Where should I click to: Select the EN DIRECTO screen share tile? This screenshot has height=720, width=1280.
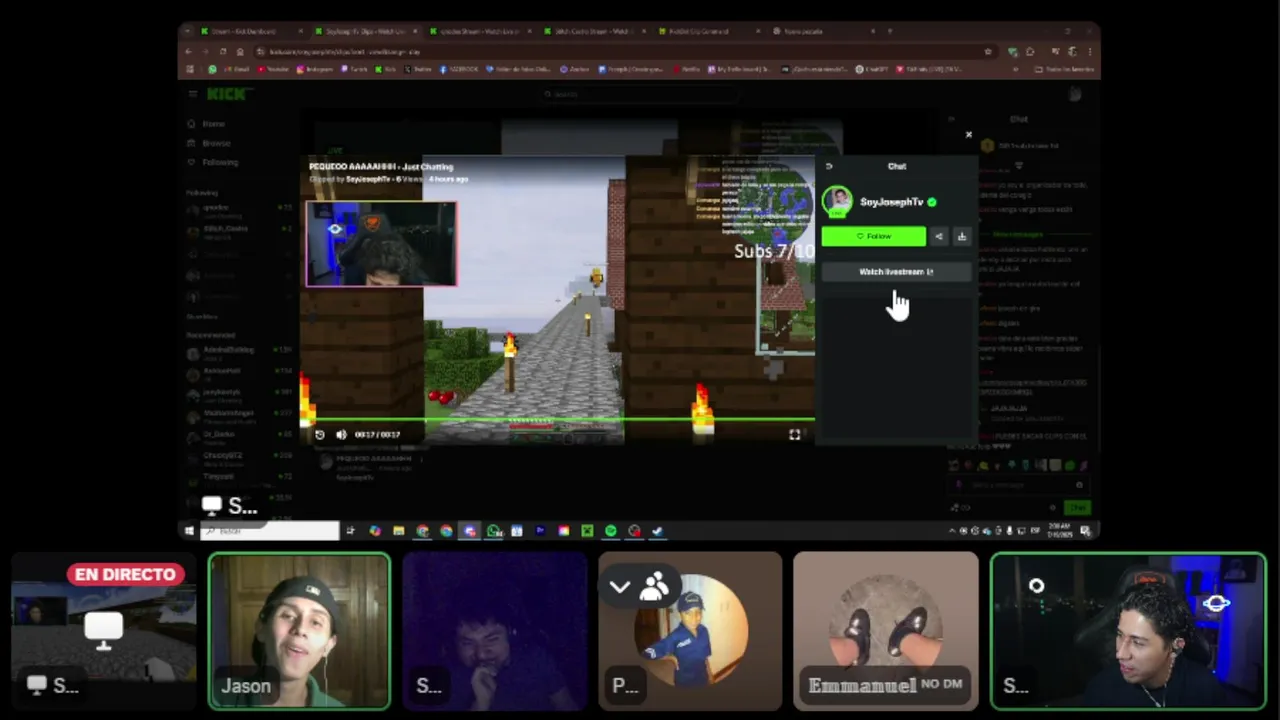click(104, 631)
